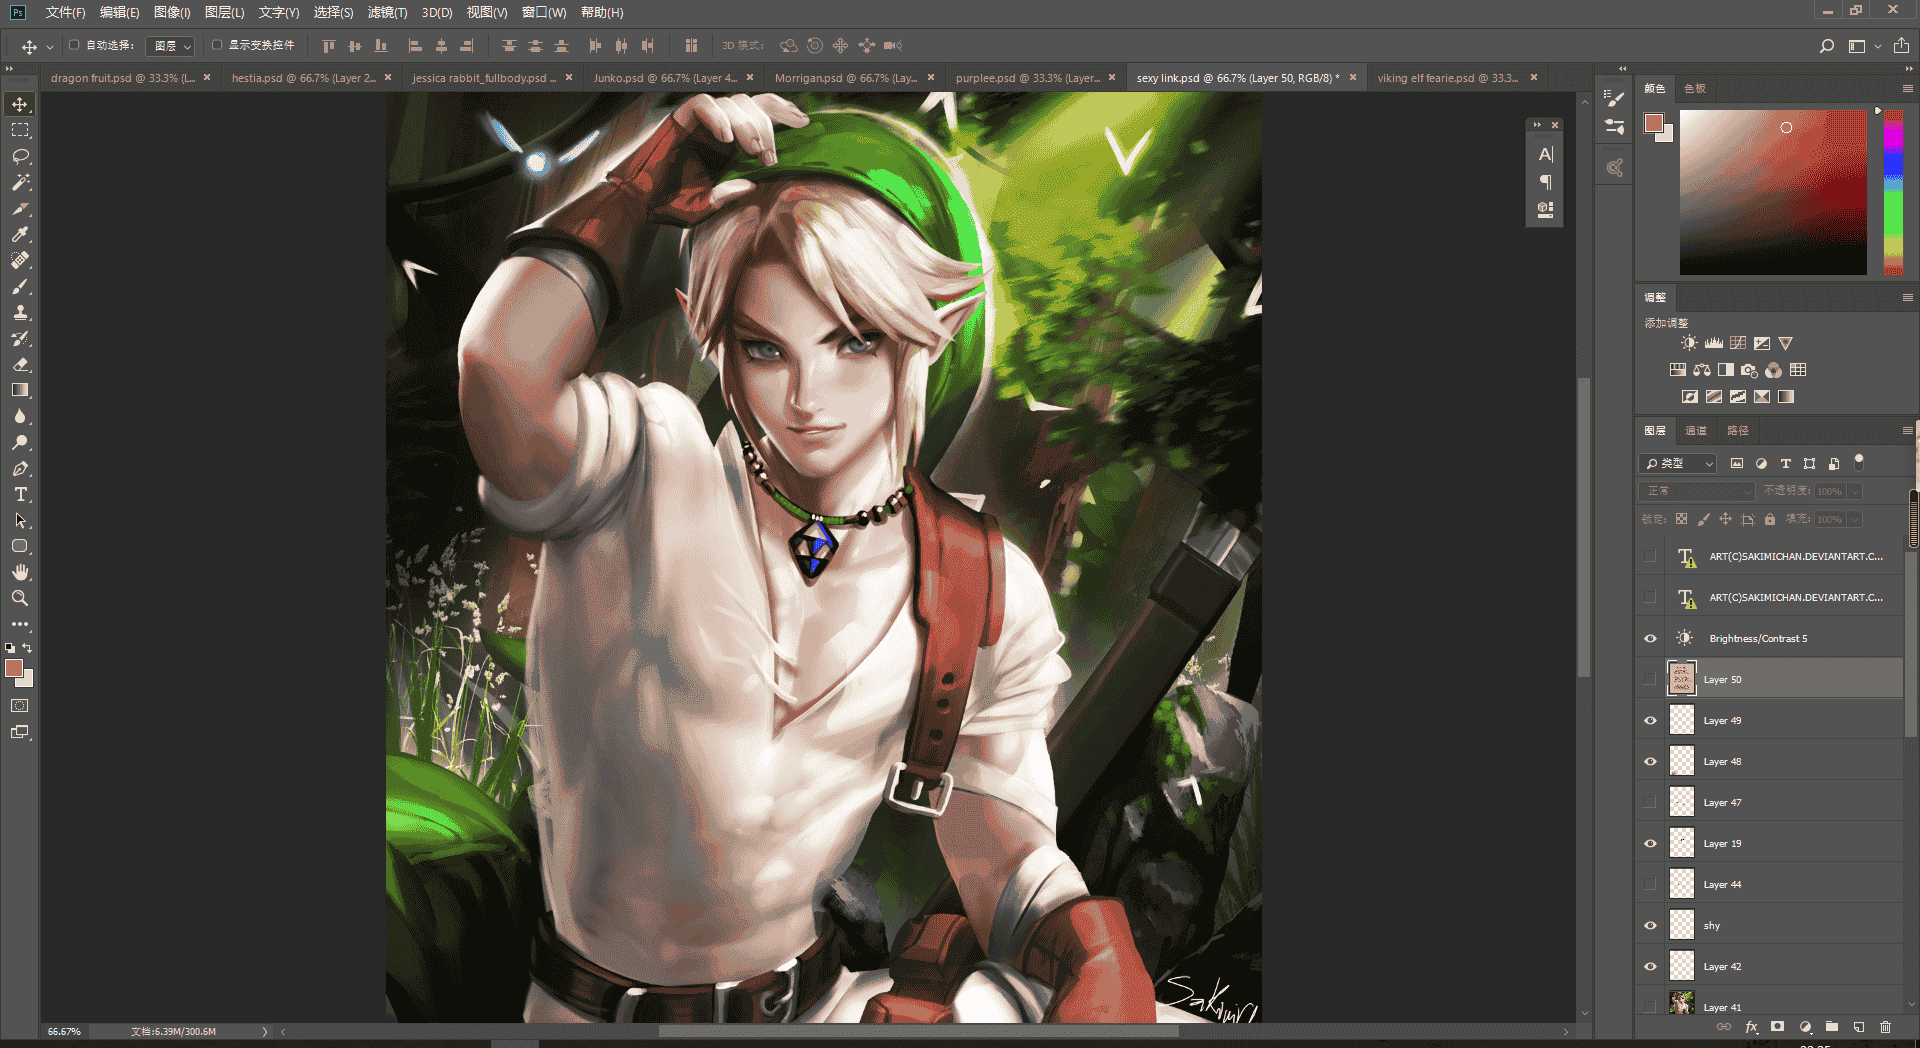Select the Lasso tool
Viewport: 1920px width, 1048px height.
[20, 157]
